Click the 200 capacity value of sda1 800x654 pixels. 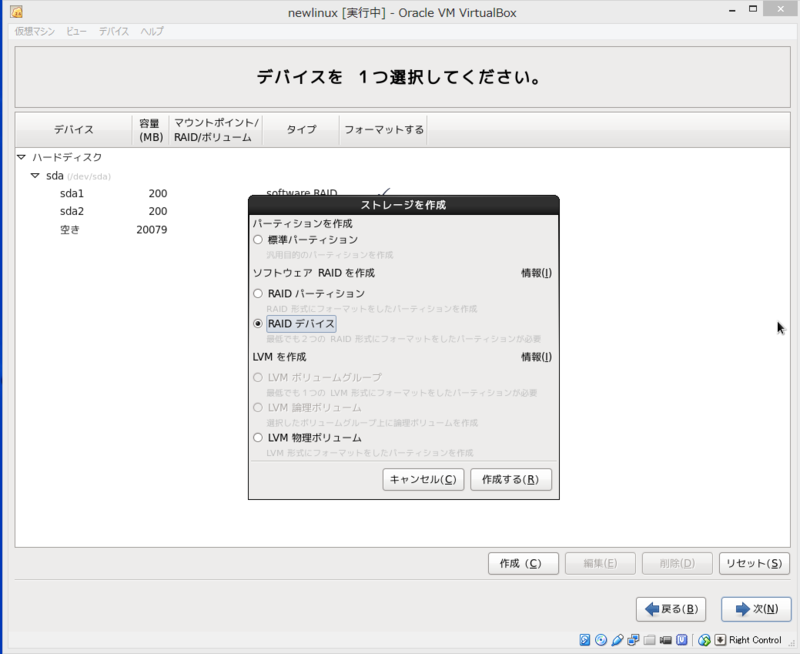coord(158,193)
